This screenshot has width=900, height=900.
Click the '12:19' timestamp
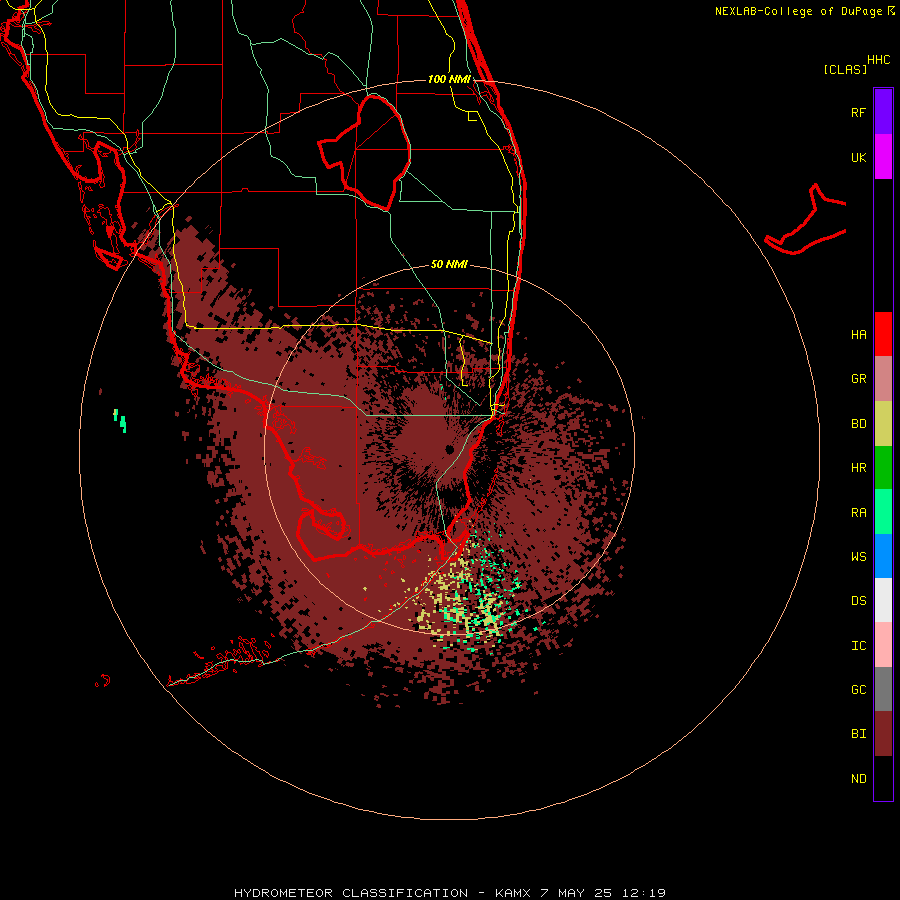(x=644, y=893)
